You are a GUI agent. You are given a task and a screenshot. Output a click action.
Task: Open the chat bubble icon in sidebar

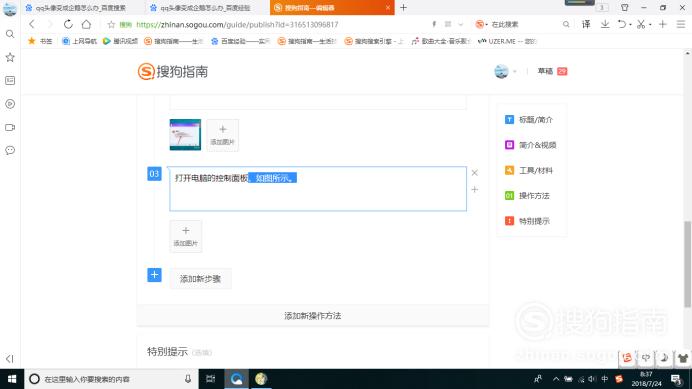point(10,151)
